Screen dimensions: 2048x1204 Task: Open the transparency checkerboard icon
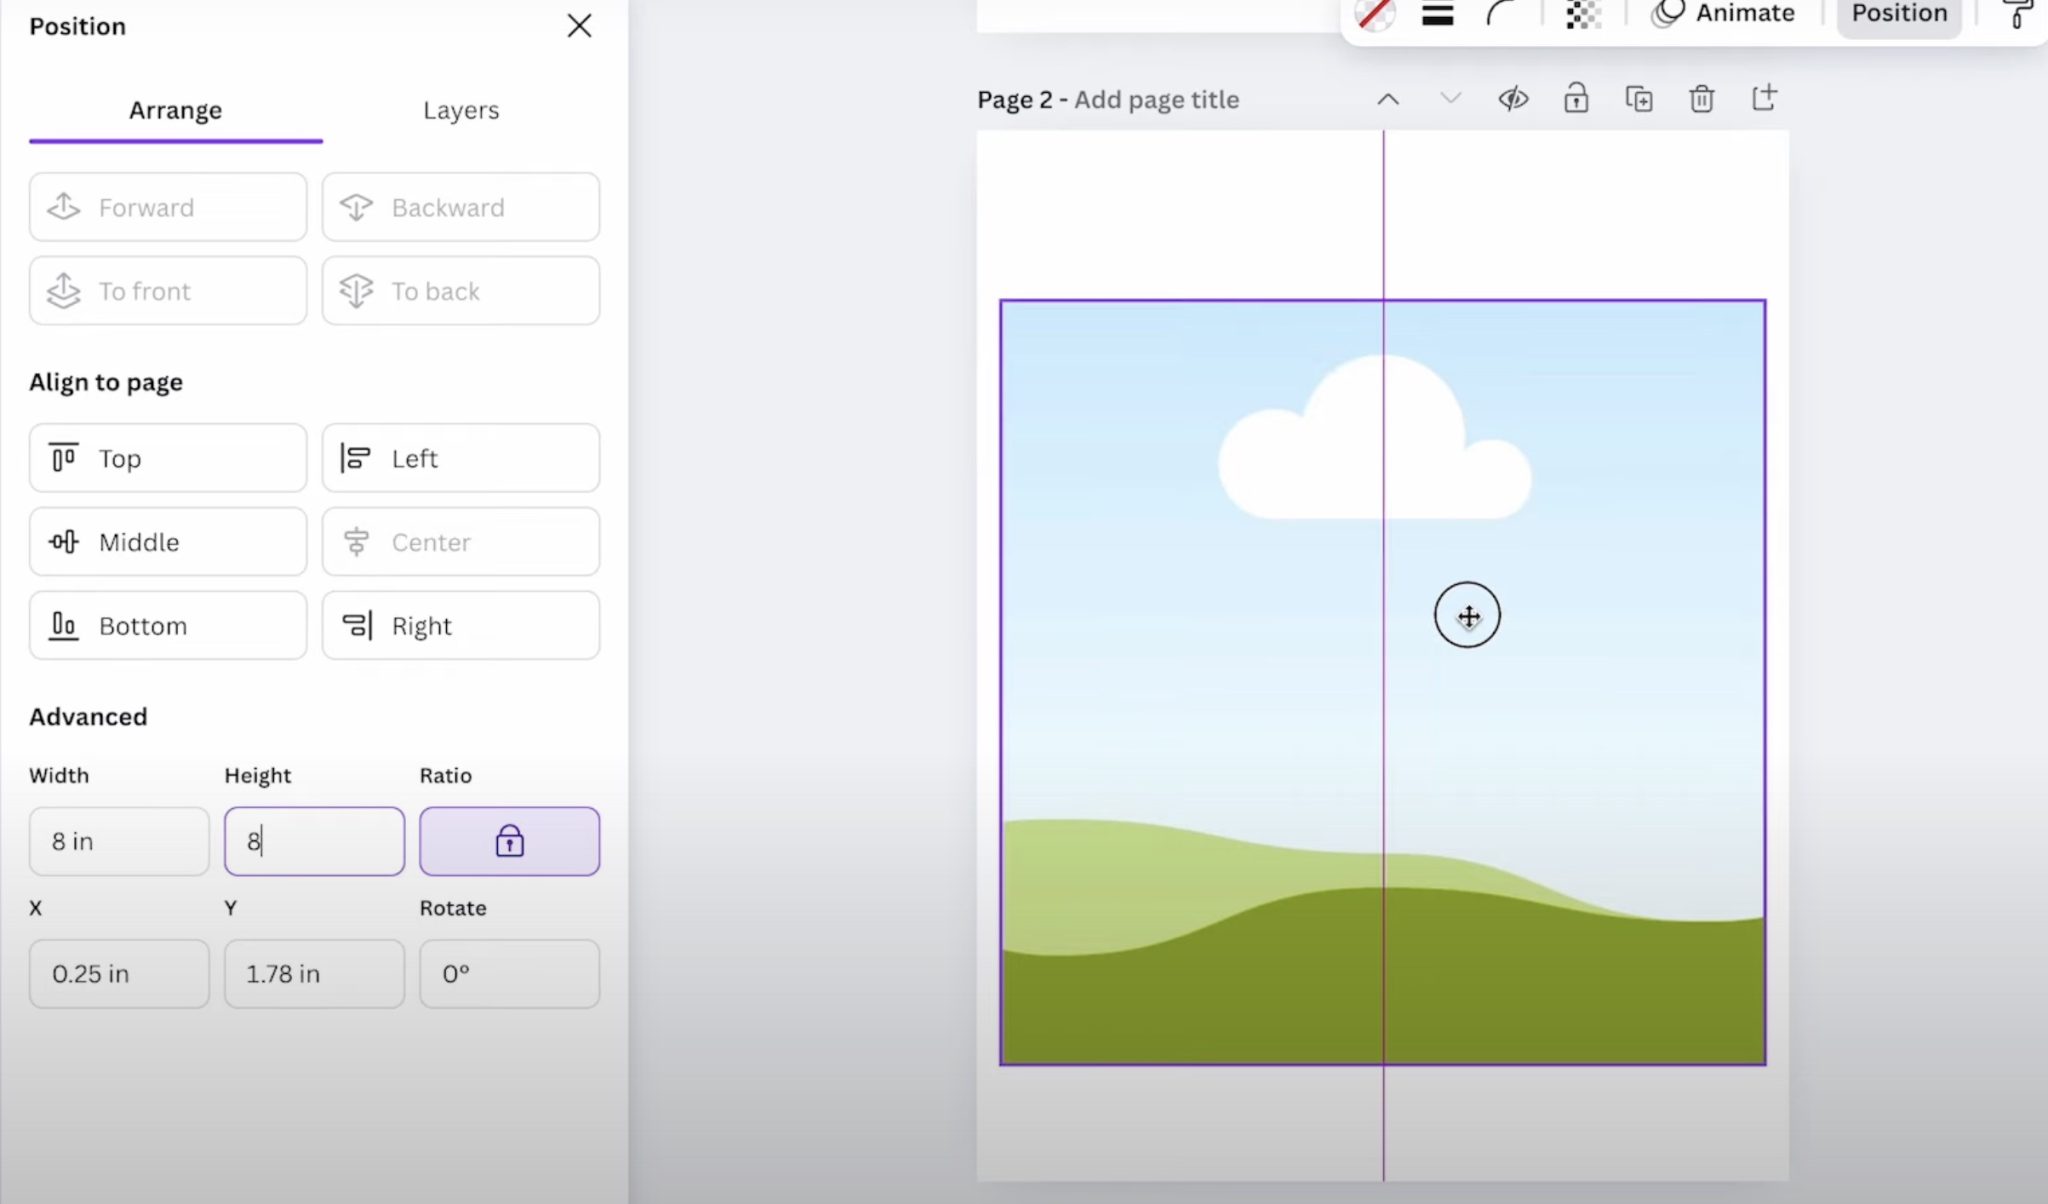[1583, 14]
